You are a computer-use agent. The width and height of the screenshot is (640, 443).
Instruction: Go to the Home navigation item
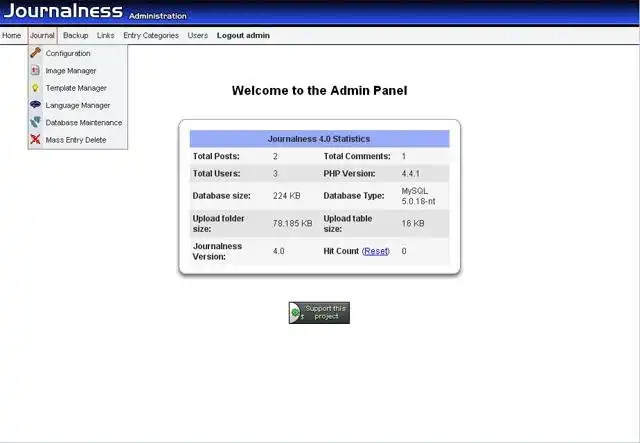(11, 36)
